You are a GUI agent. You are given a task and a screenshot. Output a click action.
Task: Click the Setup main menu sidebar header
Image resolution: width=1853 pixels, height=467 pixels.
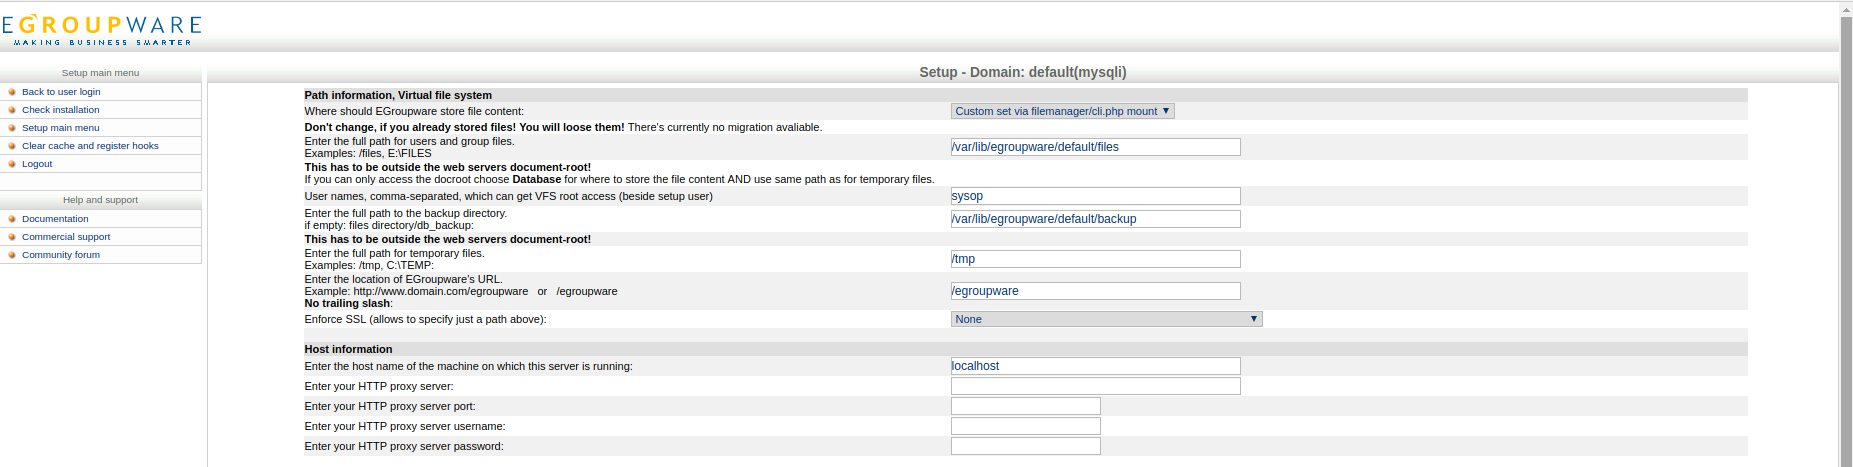click(100, 73)
